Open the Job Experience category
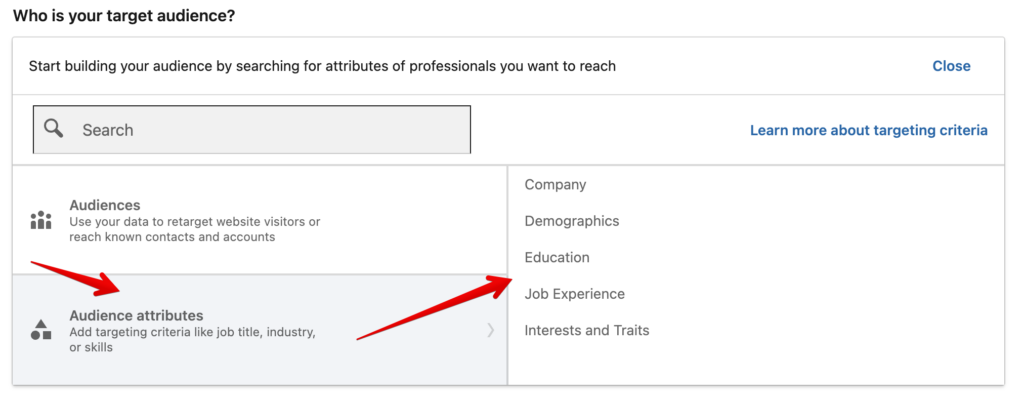This screenshot has height=398, width=1024. click(574, 294)
